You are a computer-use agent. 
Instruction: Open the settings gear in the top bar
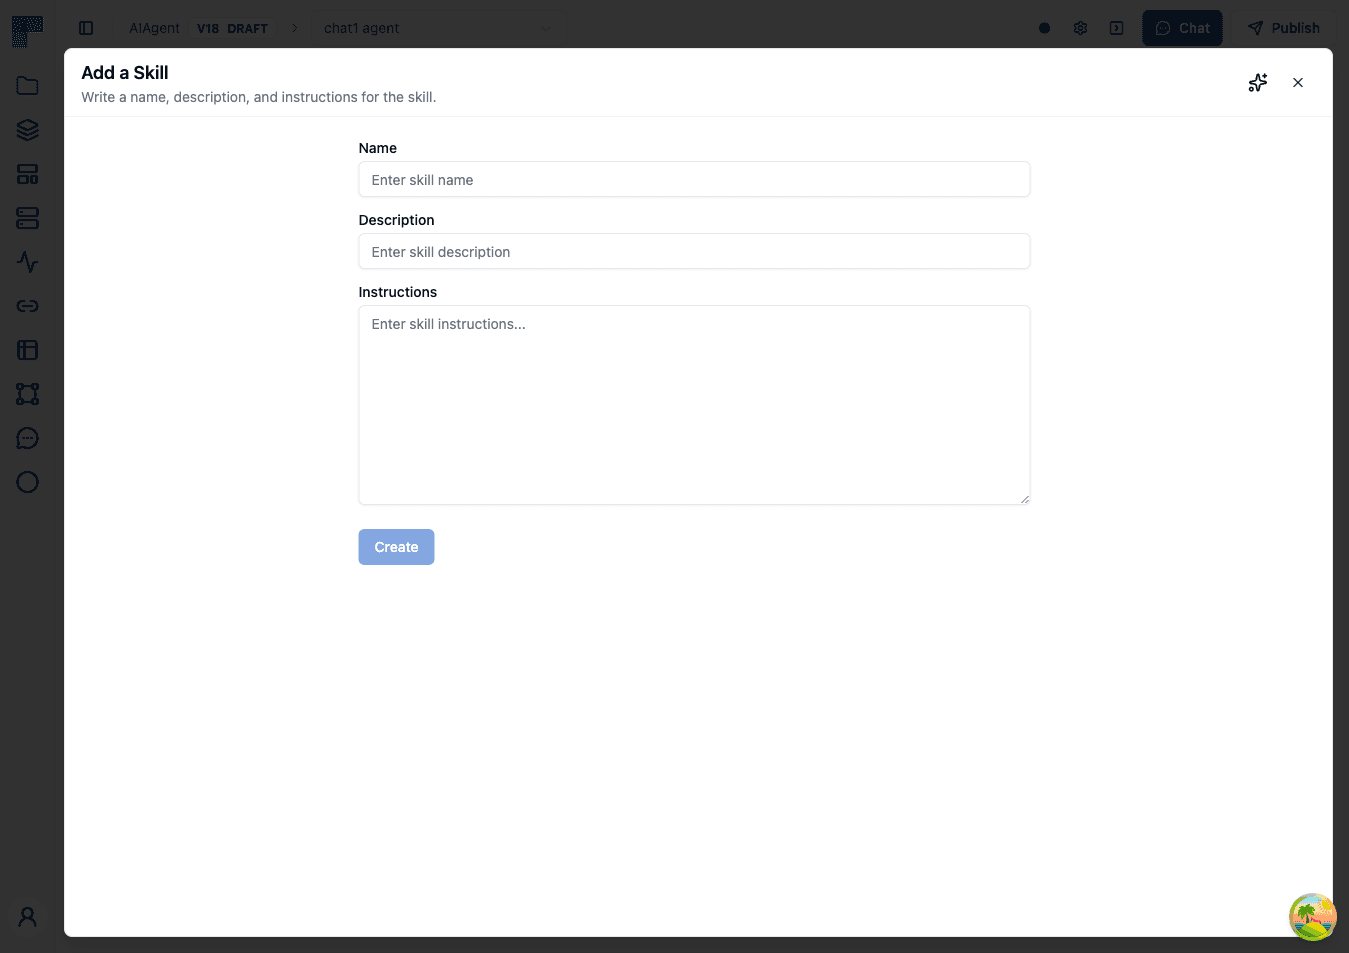point(1080,28)
